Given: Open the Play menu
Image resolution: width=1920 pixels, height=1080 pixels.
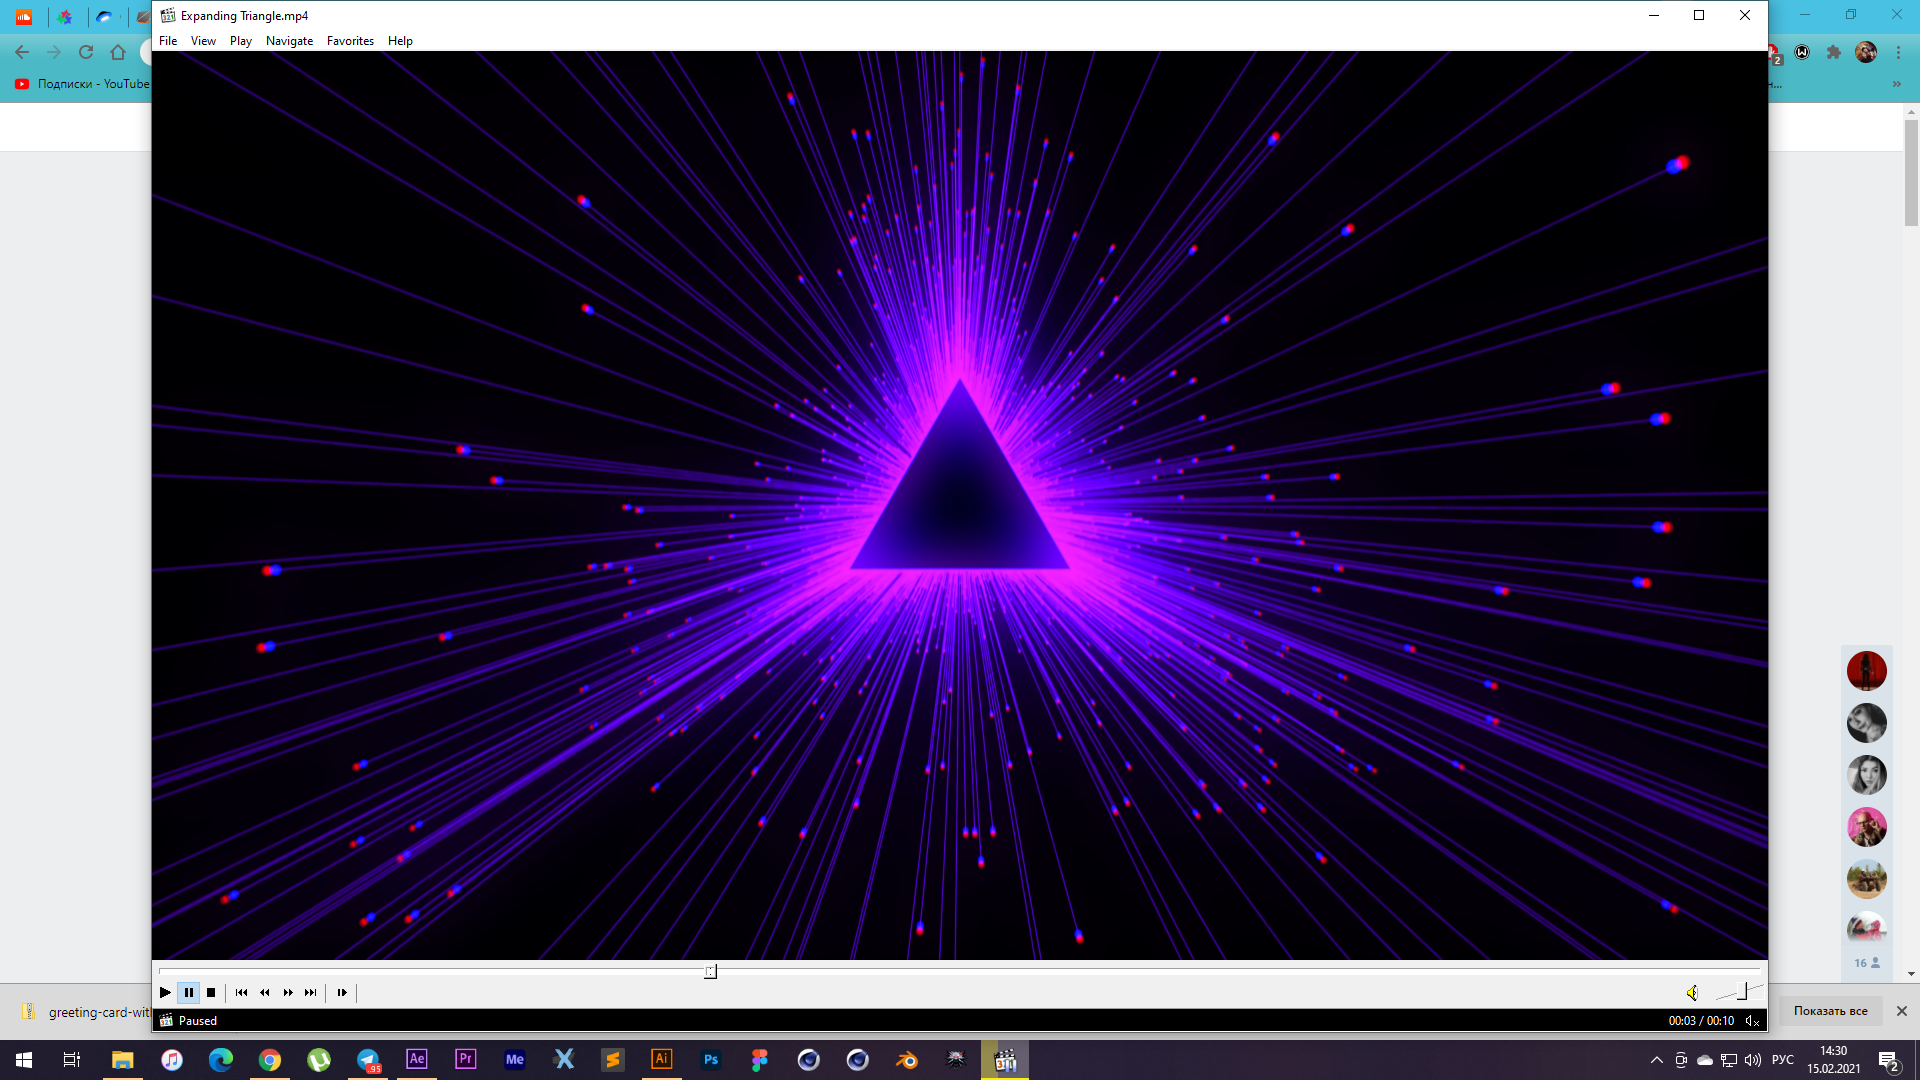Looking at the screenshot, I should tap(240, 41).
